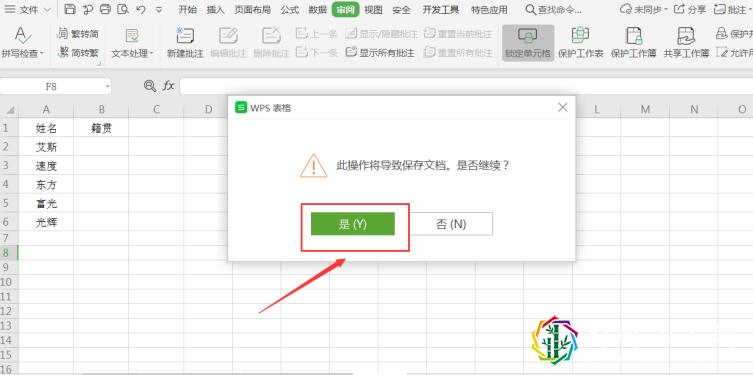Viewport: 753px width, 375px height.
Task: Select the 审阅 review tab
Action: (x=345, y=9)
